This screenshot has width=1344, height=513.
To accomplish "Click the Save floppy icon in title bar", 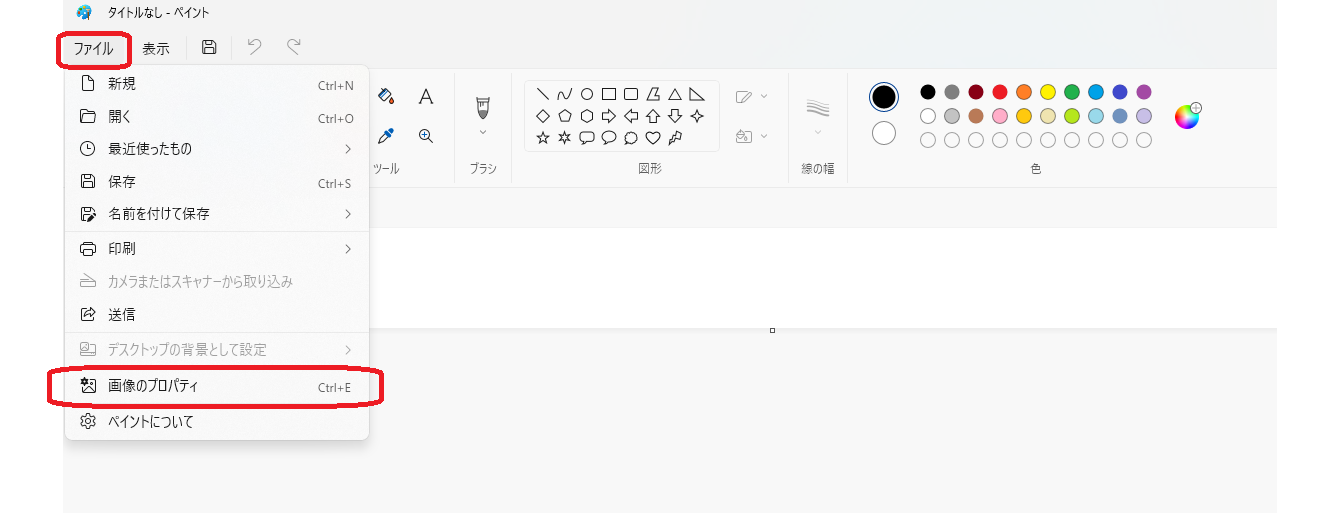I will coord(209,47).
